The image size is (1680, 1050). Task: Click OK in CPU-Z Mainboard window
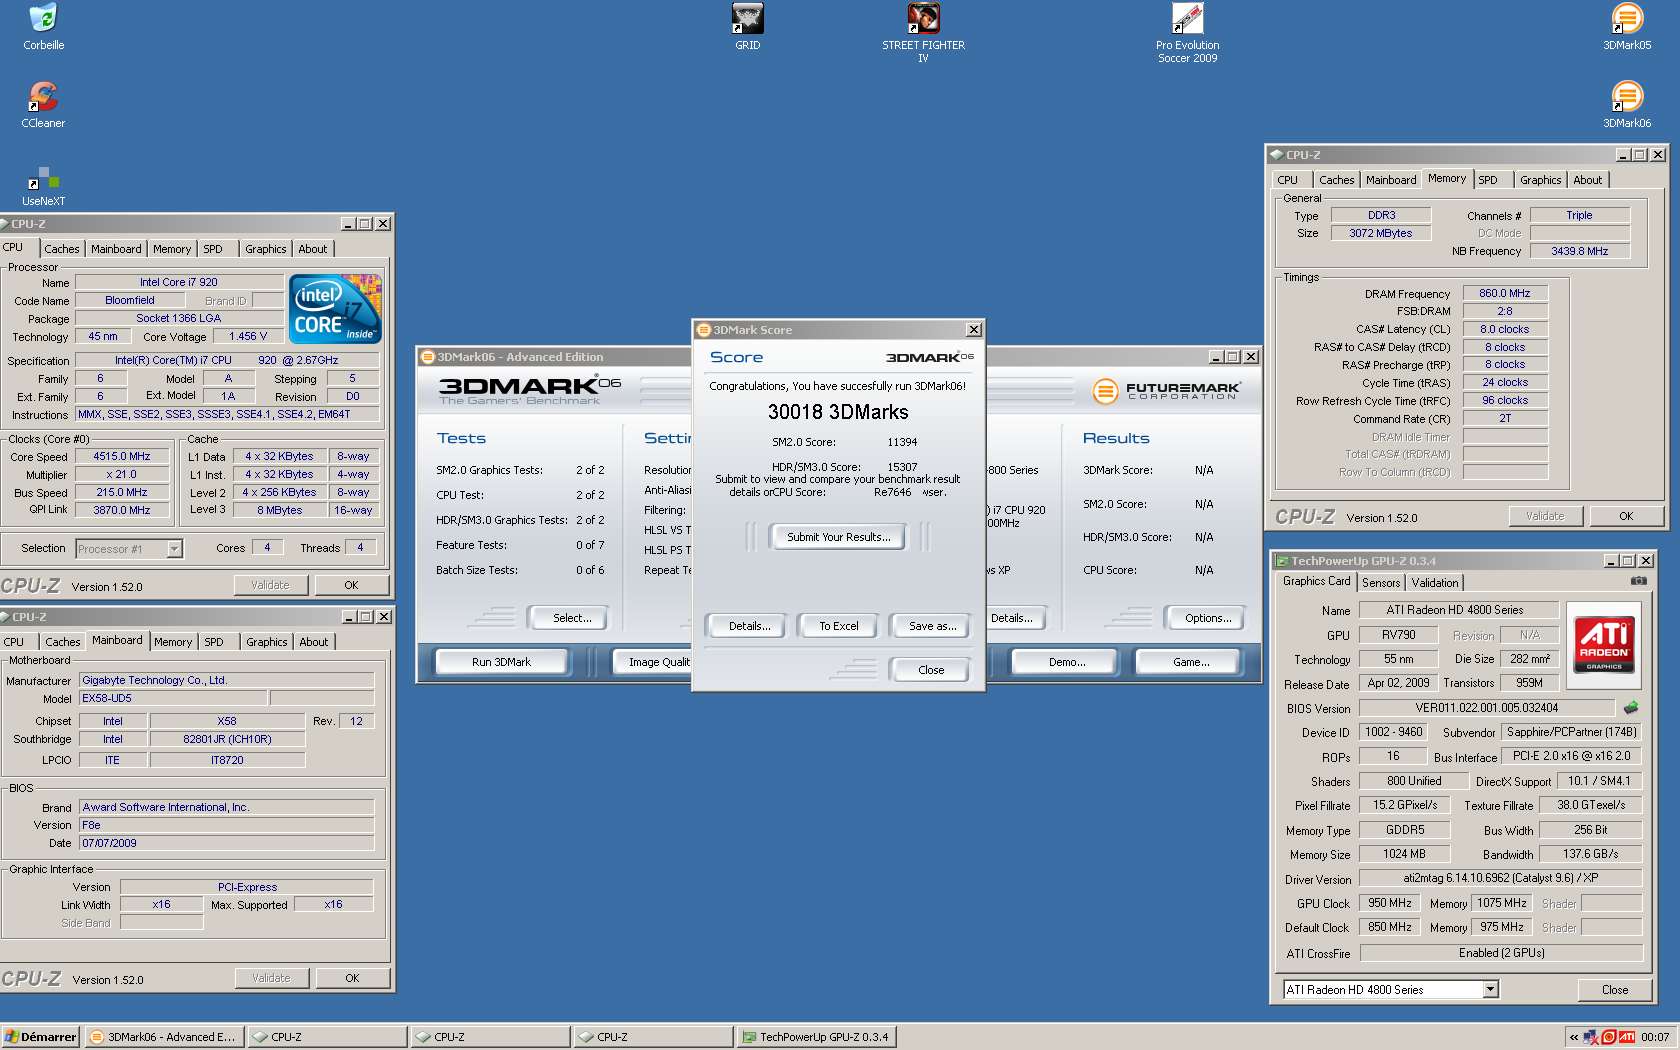click(x=352, y=978)
